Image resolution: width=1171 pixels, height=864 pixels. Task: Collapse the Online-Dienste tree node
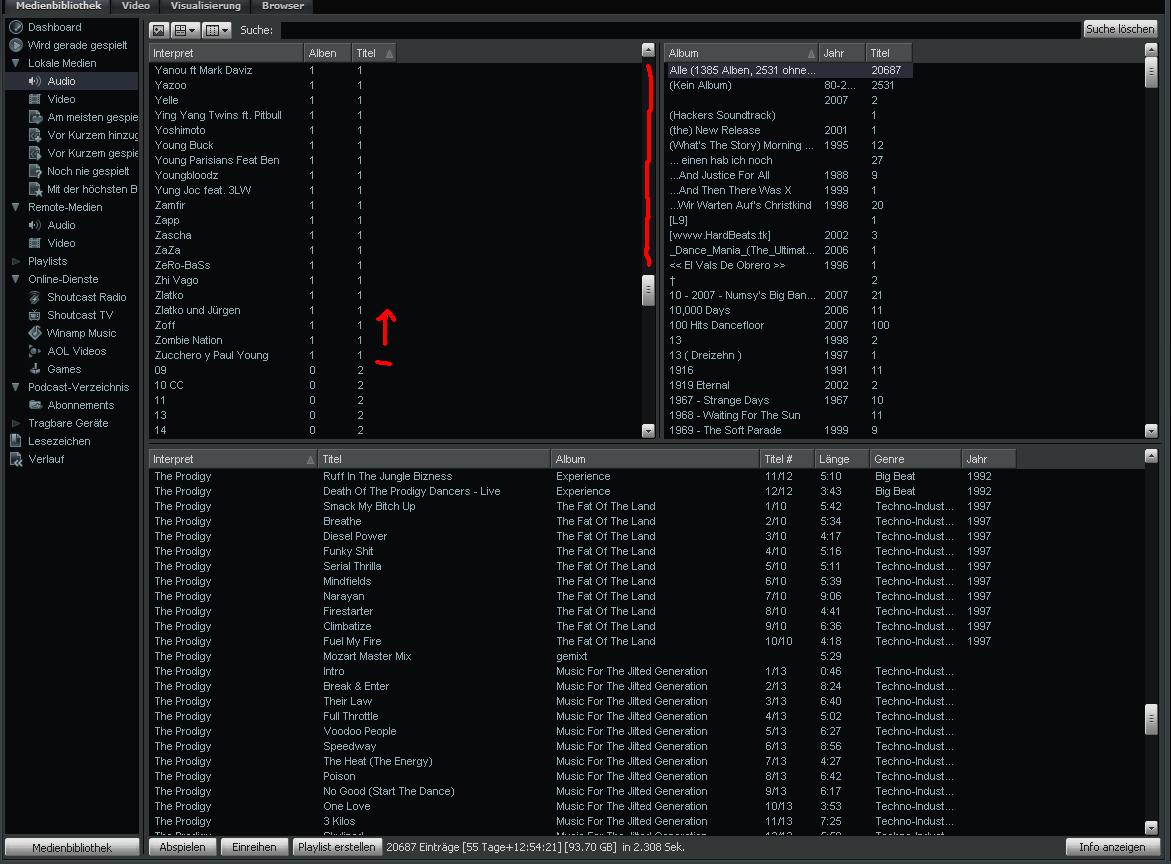click(16, 279)
